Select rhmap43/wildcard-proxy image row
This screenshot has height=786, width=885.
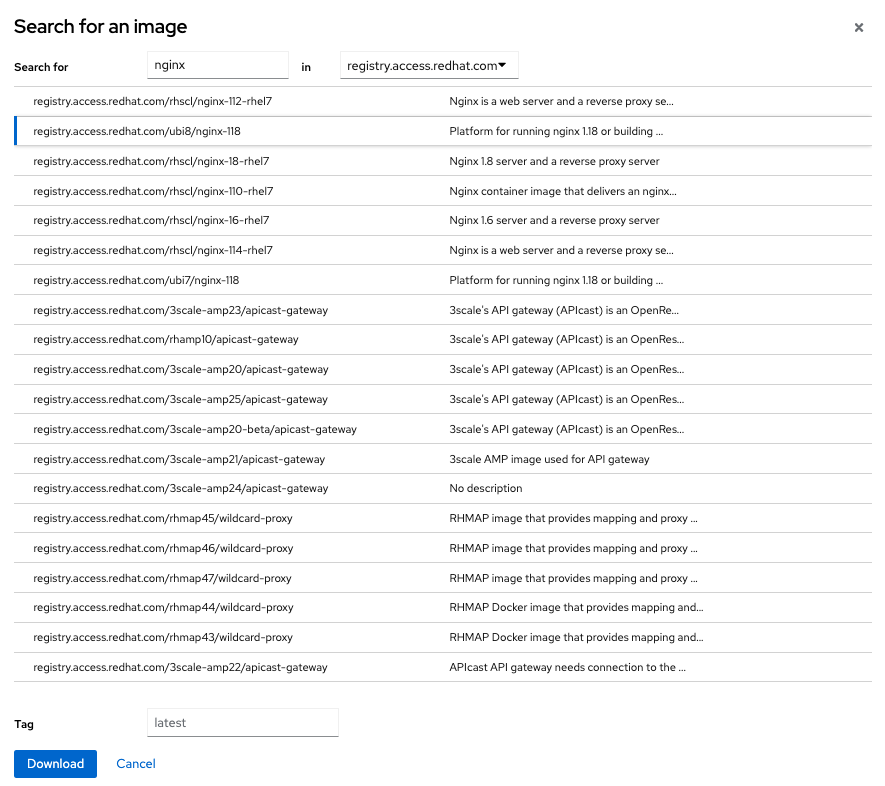(x=442, y=637)
